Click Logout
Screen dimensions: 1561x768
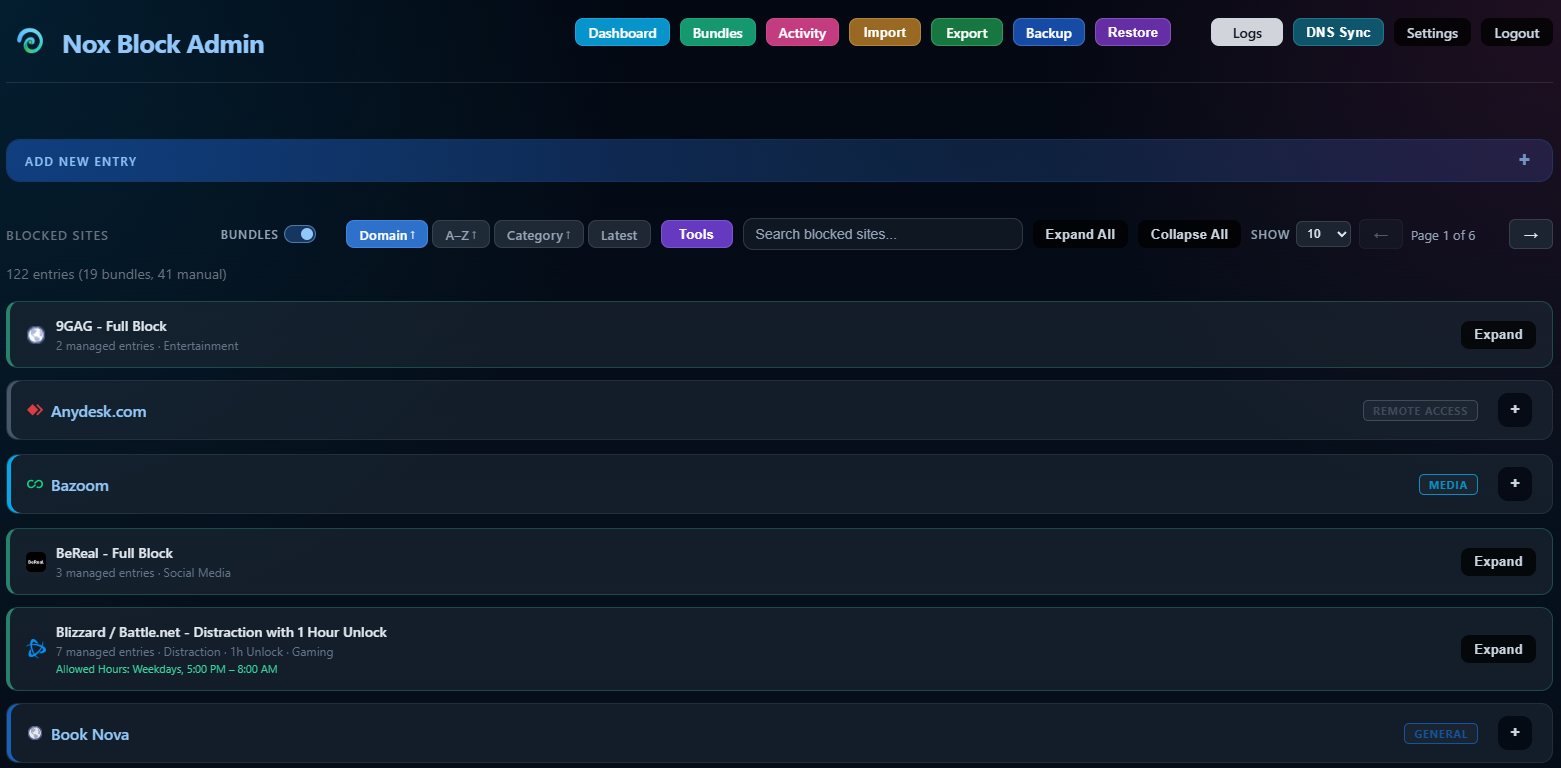tap(1517, 32)
